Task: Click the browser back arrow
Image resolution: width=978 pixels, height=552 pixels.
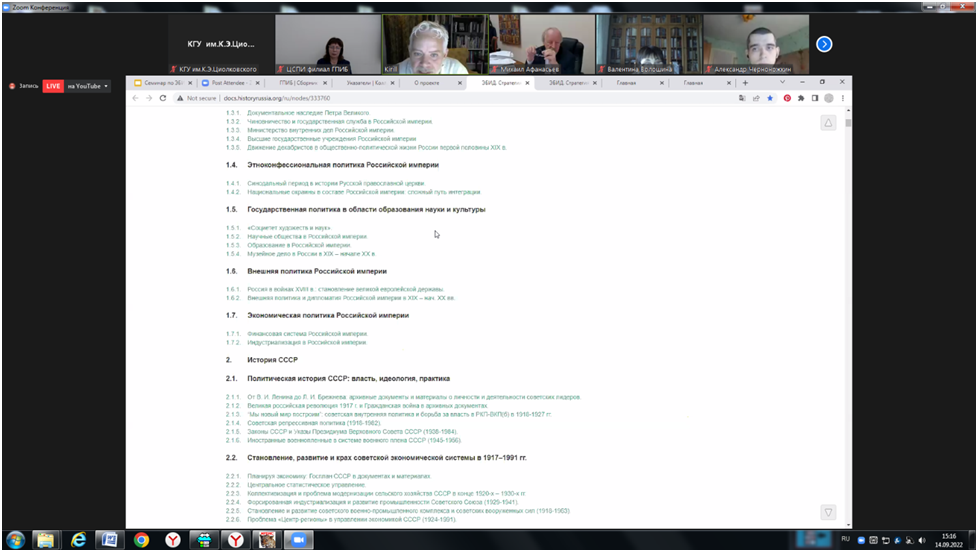Action: (136, 98)
